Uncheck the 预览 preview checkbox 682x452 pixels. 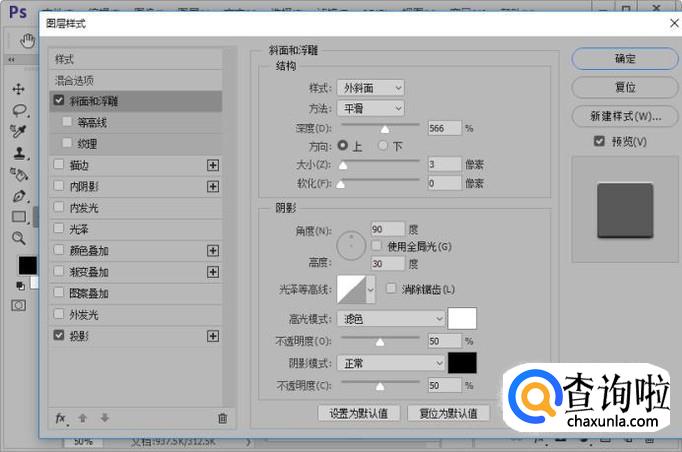coord(599,142)
